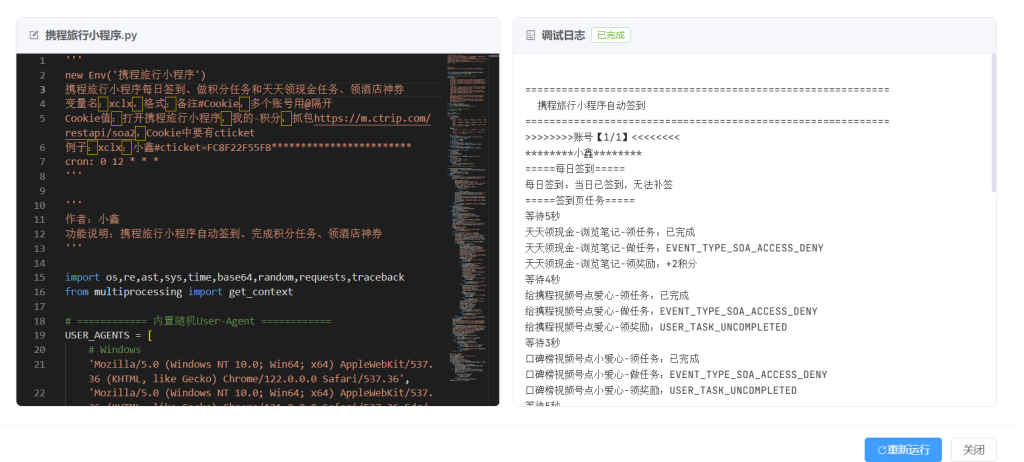Click the edit icon beside 携程旅行小程序.py
Screen dimensions: 1024x462
[34, 35]
